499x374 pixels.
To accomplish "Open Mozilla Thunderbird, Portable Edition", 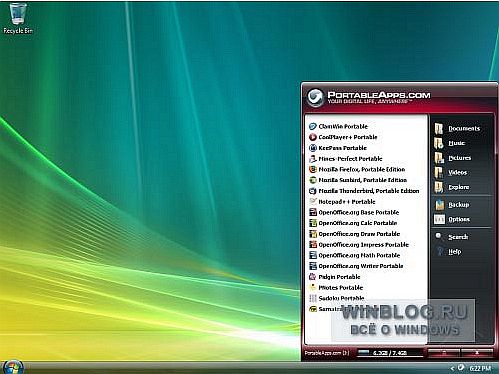I will (x=364, y=191).
